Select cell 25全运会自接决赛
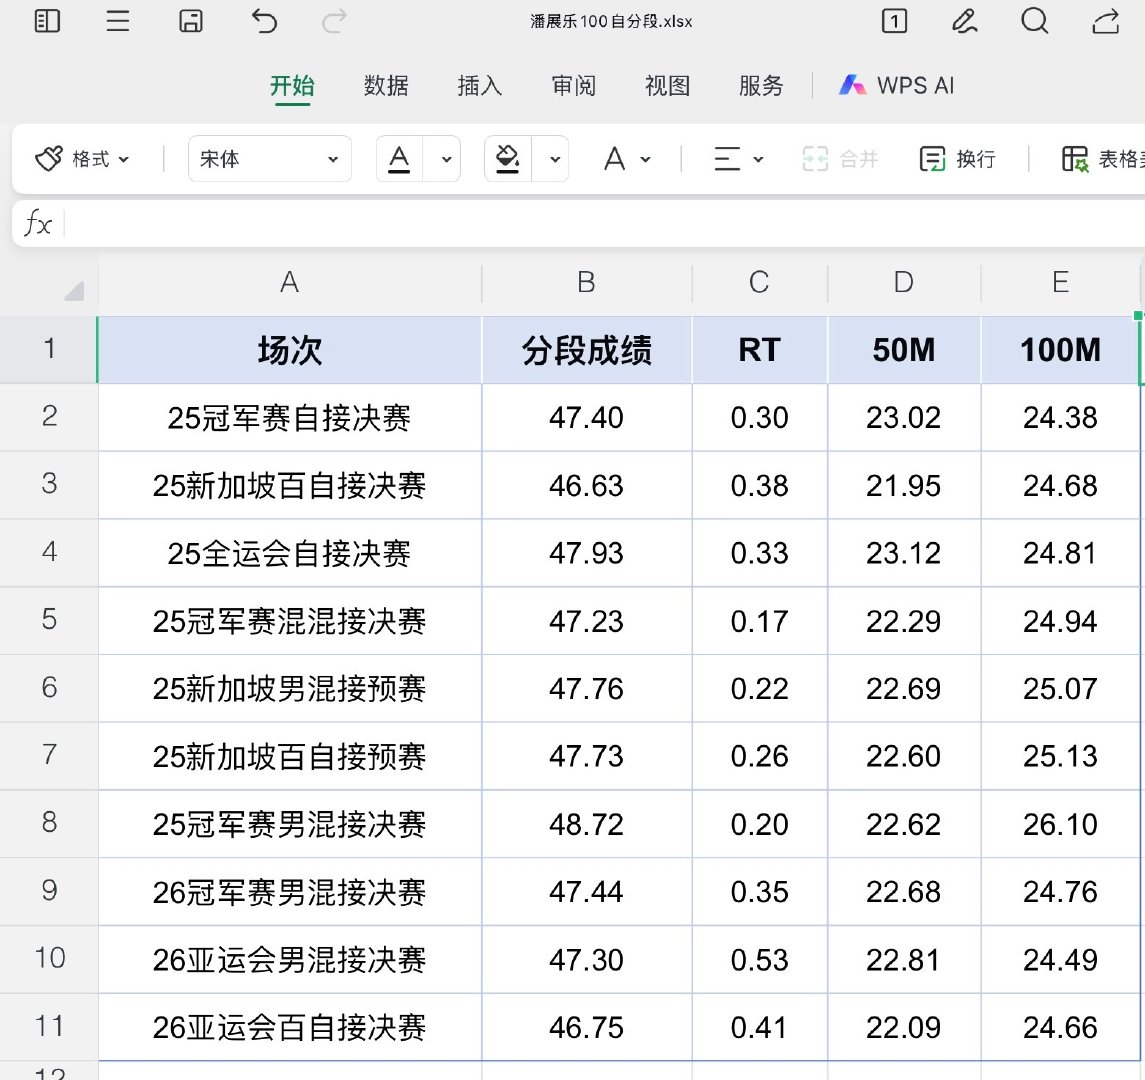 click(290, 553)
